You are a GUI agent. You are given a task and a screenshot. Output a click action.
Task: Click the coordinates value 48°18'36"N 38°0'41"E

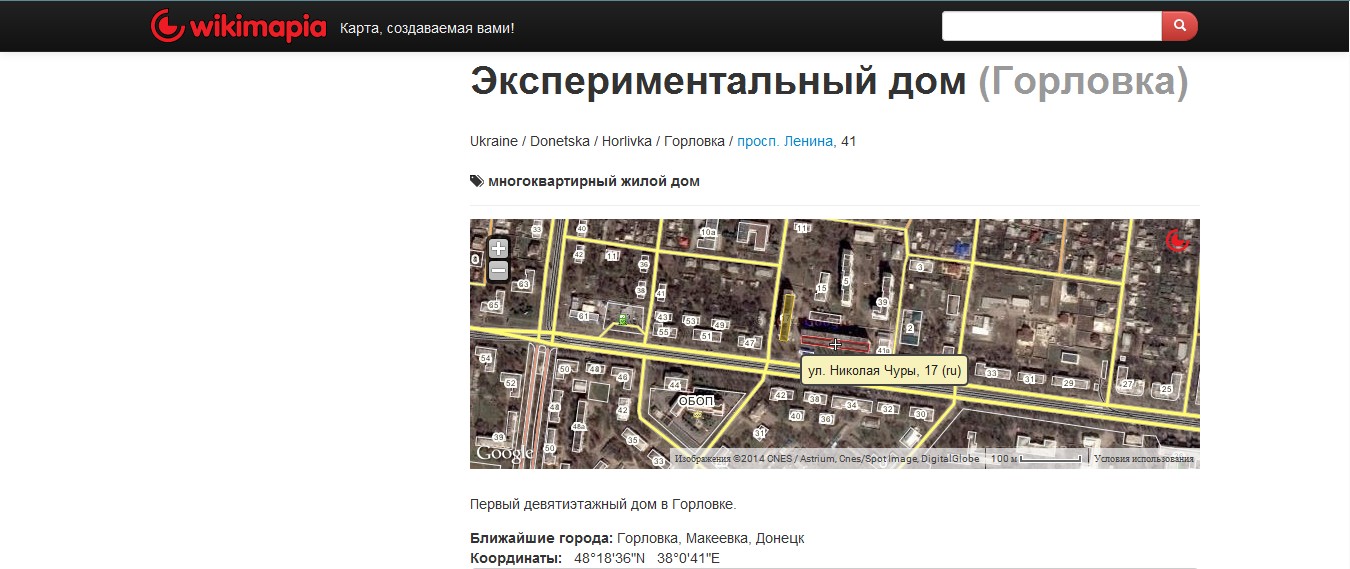coord(647,557)
